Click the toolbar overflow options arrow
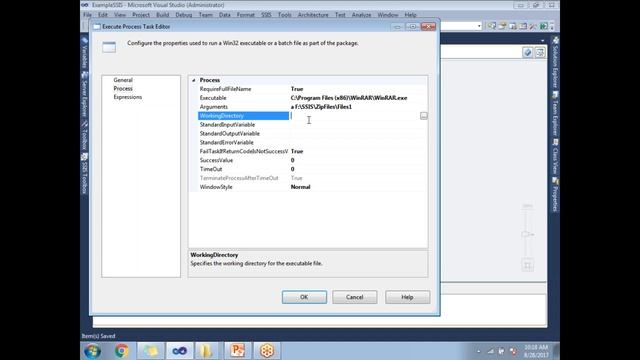Screen dimensions: 640x360 (x=552, y=27)
